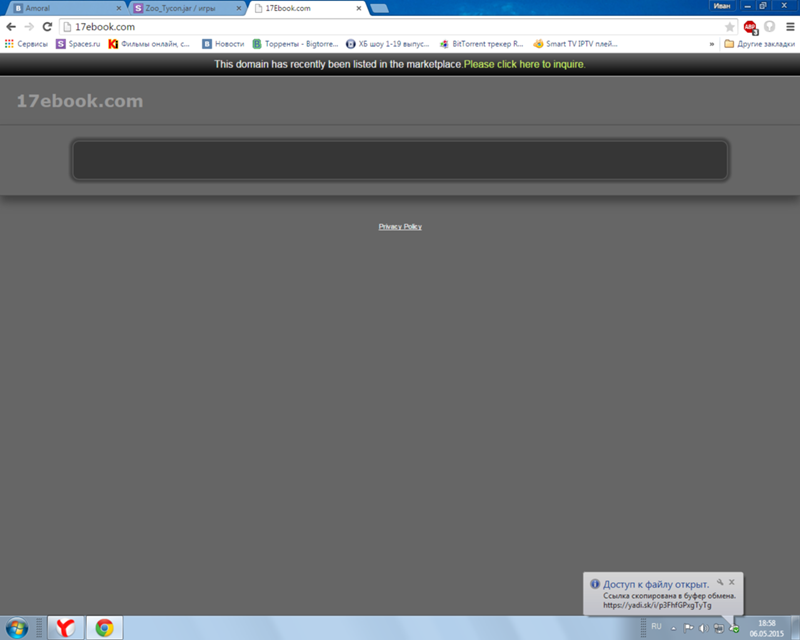
Task: Open the Chrome menu hamburger icon
Action: point(788,27)
